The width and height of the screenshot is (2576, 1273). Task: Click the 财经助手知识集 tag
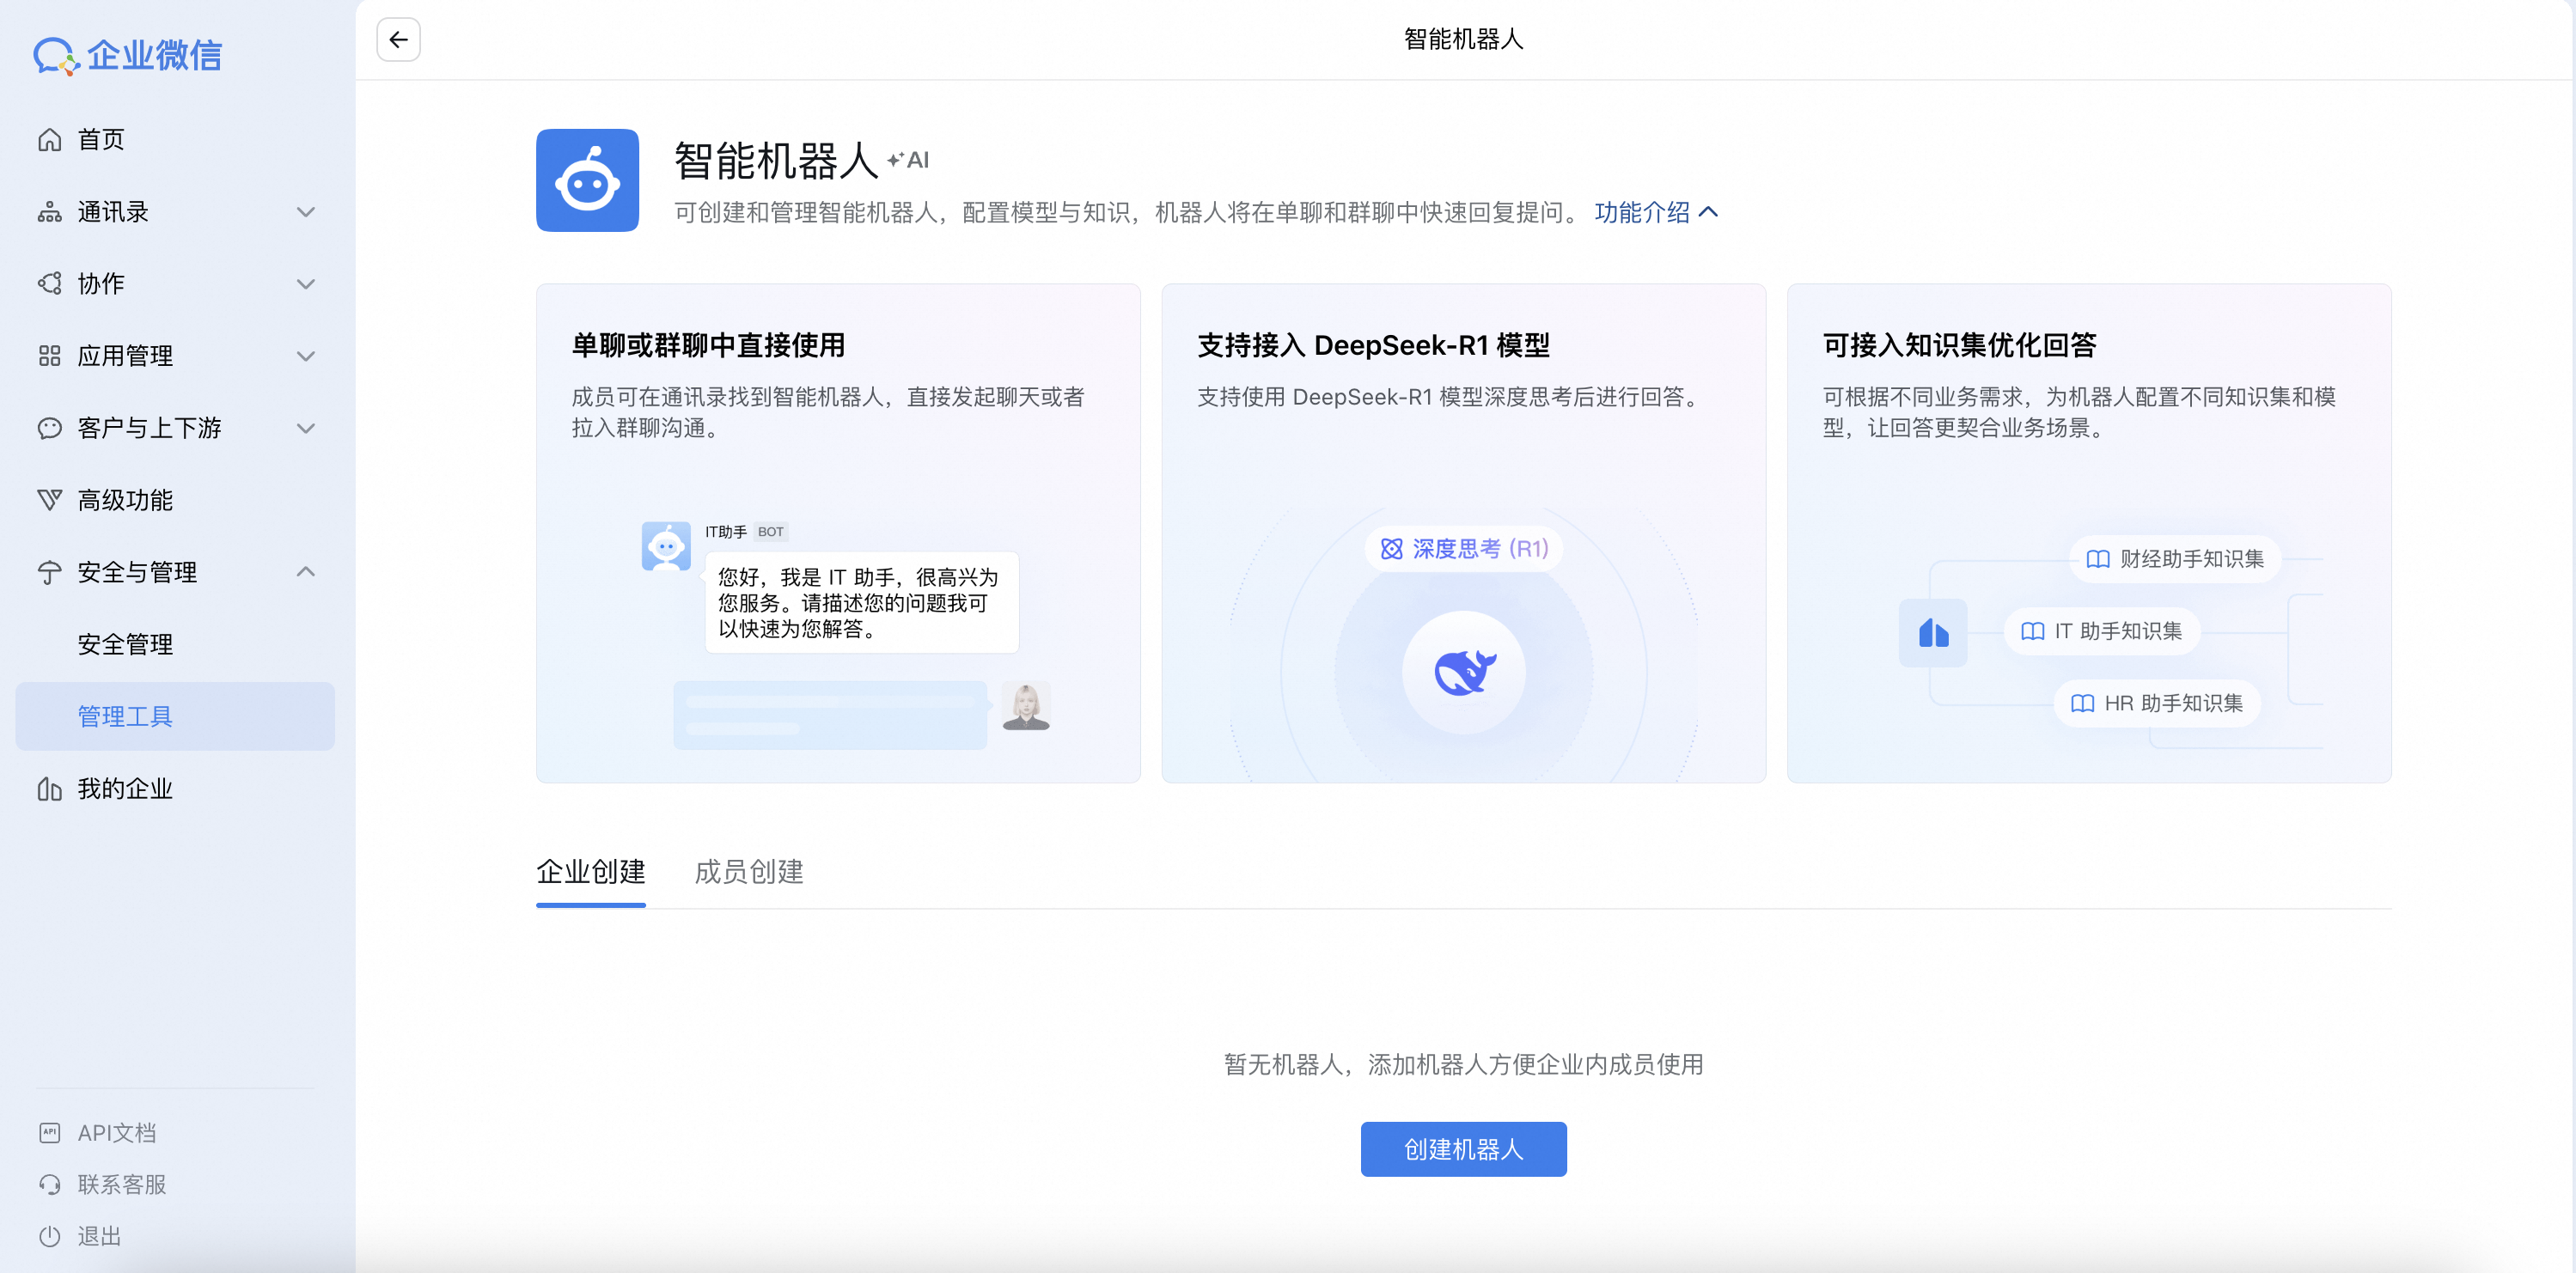pyautogui.click(x=2175, y=559)
